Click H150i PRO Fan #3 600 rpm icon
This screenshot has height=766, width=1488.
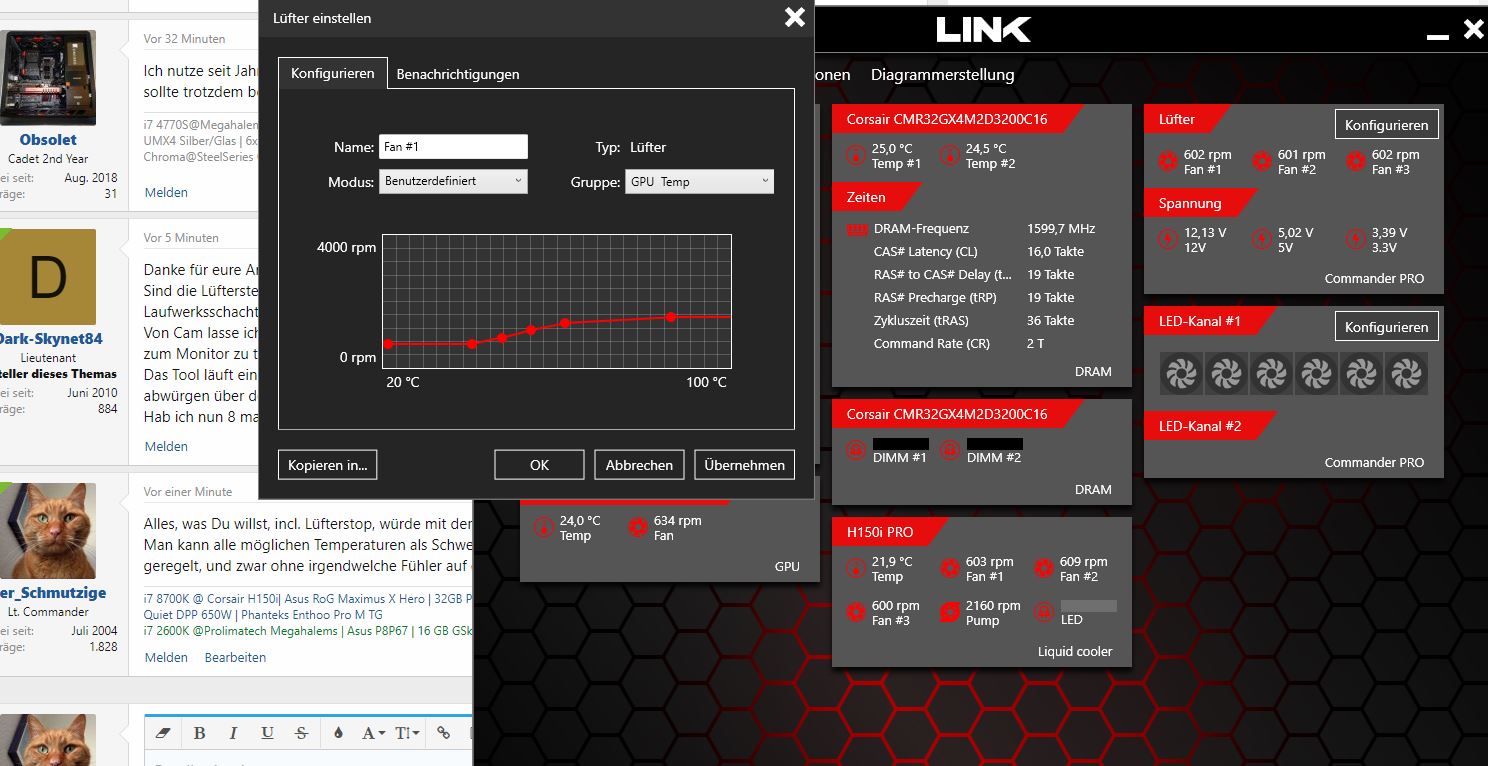tap(855, 613)
